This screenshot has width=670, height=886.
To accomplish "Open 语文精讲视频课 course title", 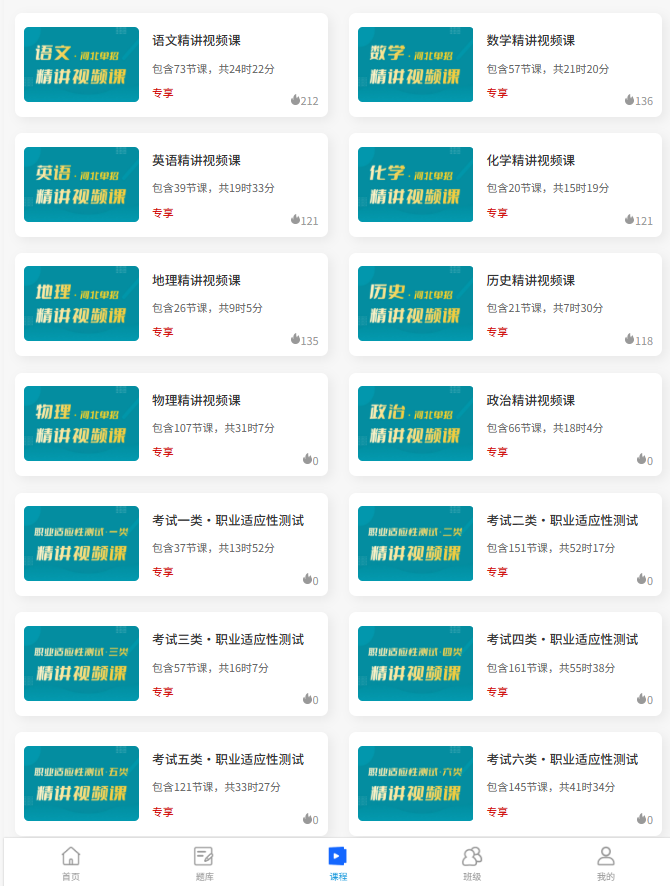I will [196, 41].
